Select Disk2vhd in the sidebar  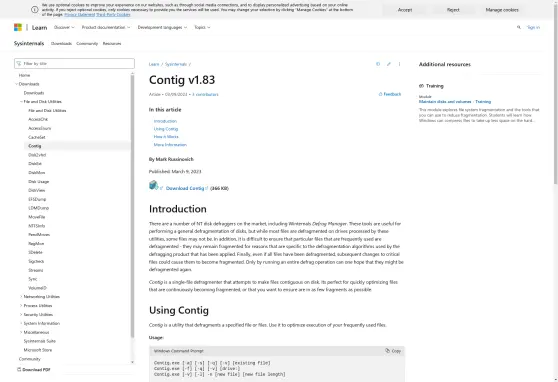coord(37,155)
